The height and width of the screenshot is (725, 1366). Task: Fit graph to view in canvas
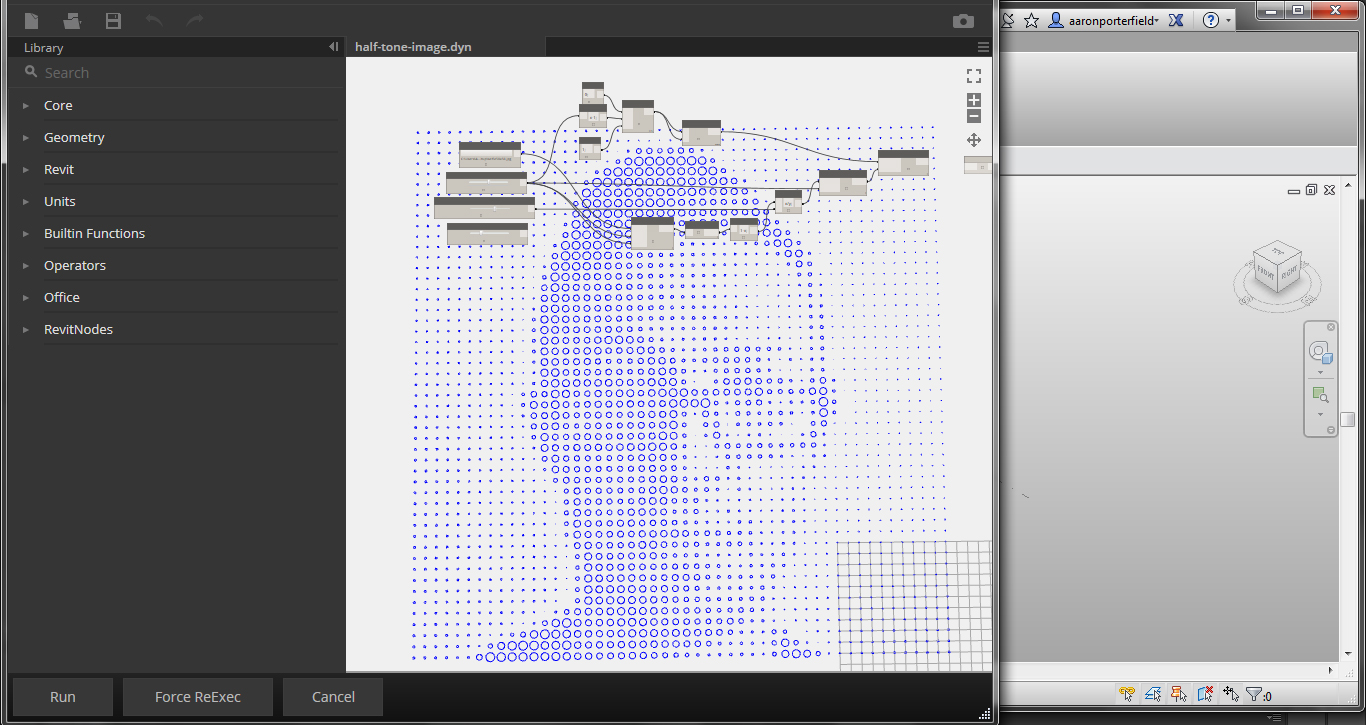(974, 76)
